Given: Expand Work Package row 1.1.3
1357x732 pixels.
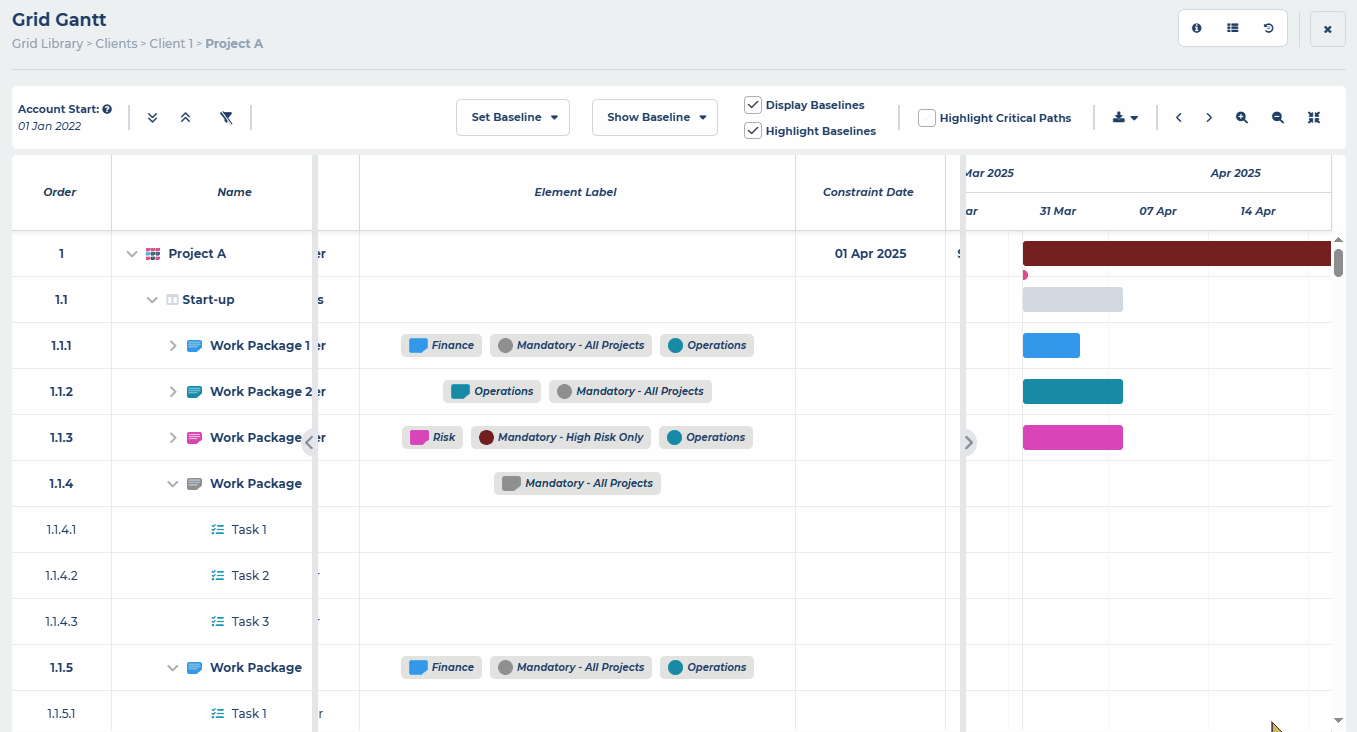Looking at the screenshot, I should coord(173,438).
